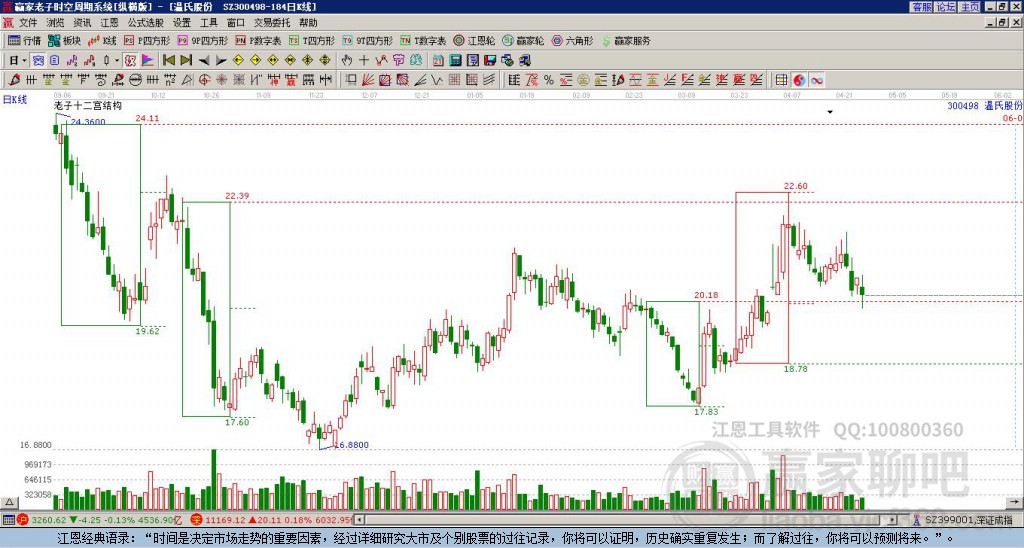Screen dimensions: 1024x548
Task: Click the black left arrow icon
Action: [204, 60]
